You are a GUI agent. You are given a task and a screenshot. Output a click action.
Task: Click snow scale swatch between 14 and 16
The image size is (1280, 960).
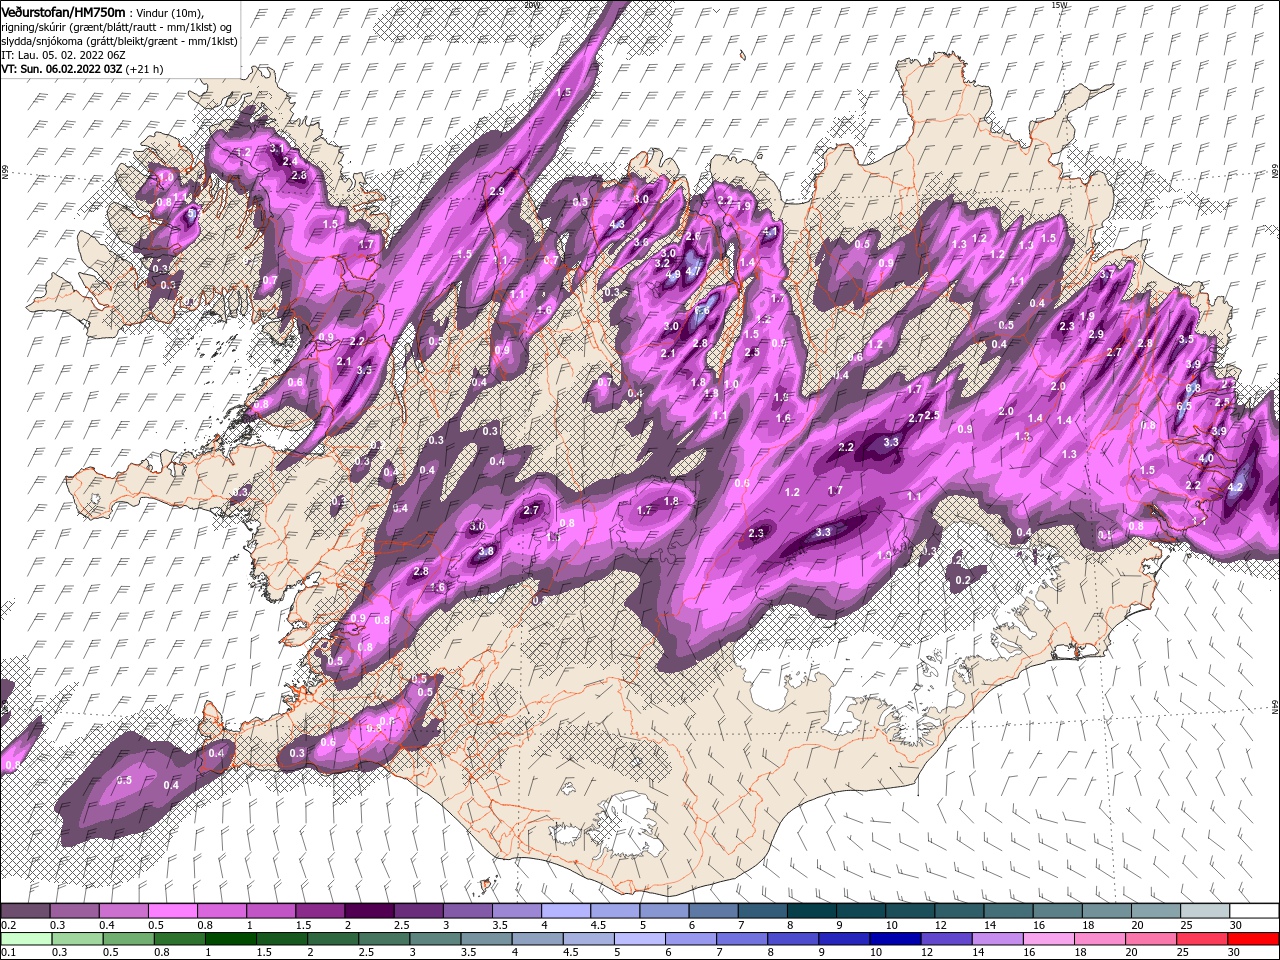[1008, 911]
